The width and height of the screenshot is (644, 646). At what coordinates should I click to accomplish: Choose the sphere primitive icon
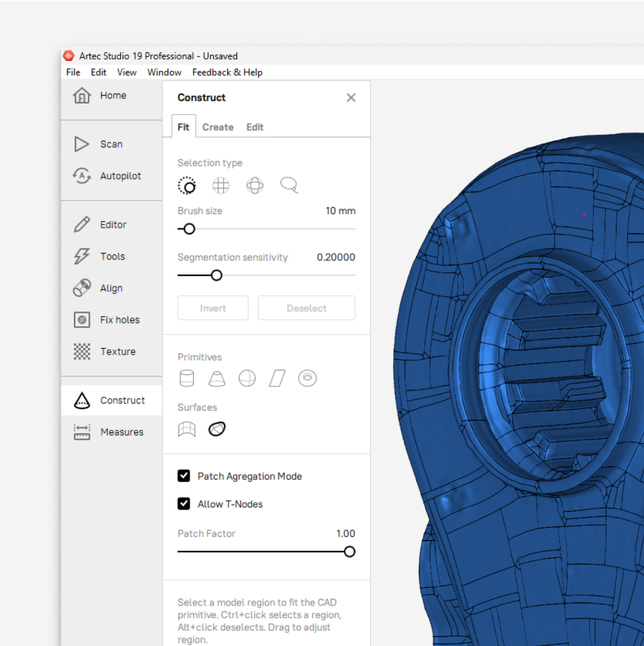coord(247,378)
